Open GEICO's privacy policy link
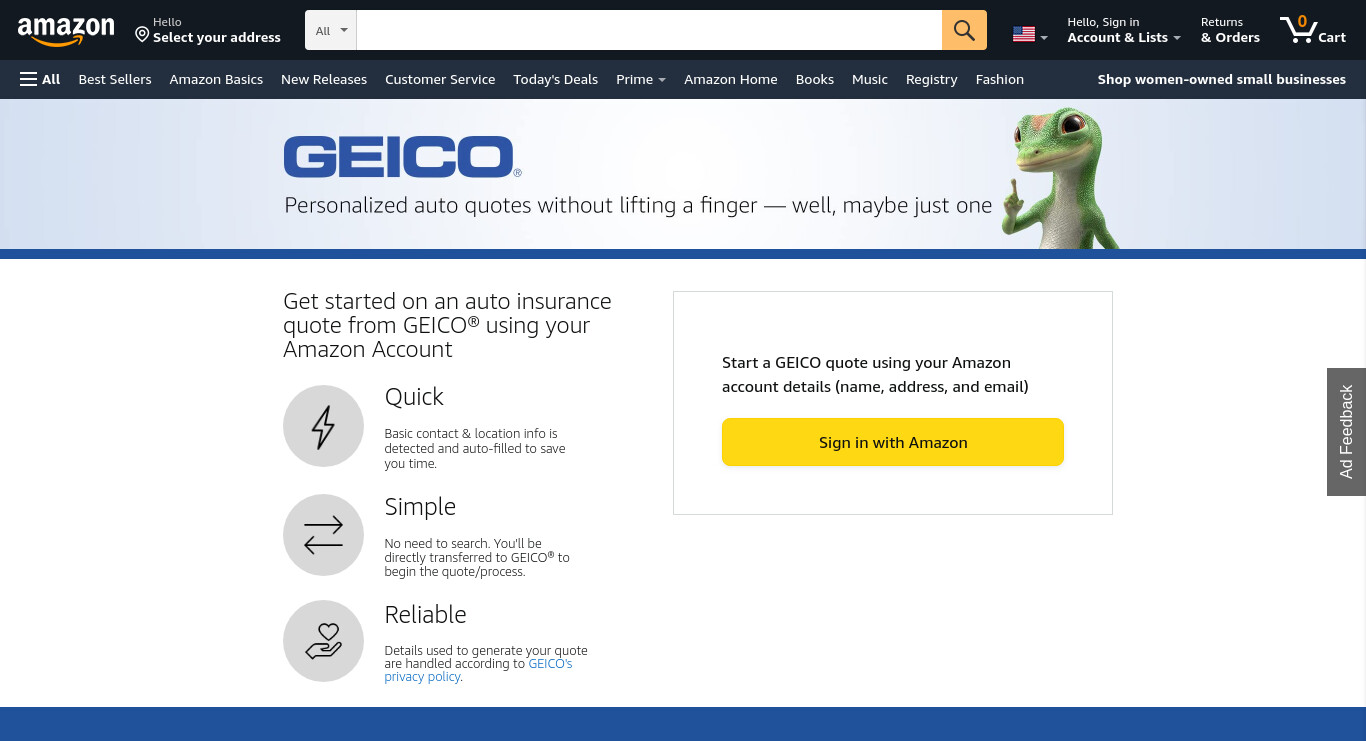The height and width of the screenshot is (741, 1366). click(x=478, y=670)
